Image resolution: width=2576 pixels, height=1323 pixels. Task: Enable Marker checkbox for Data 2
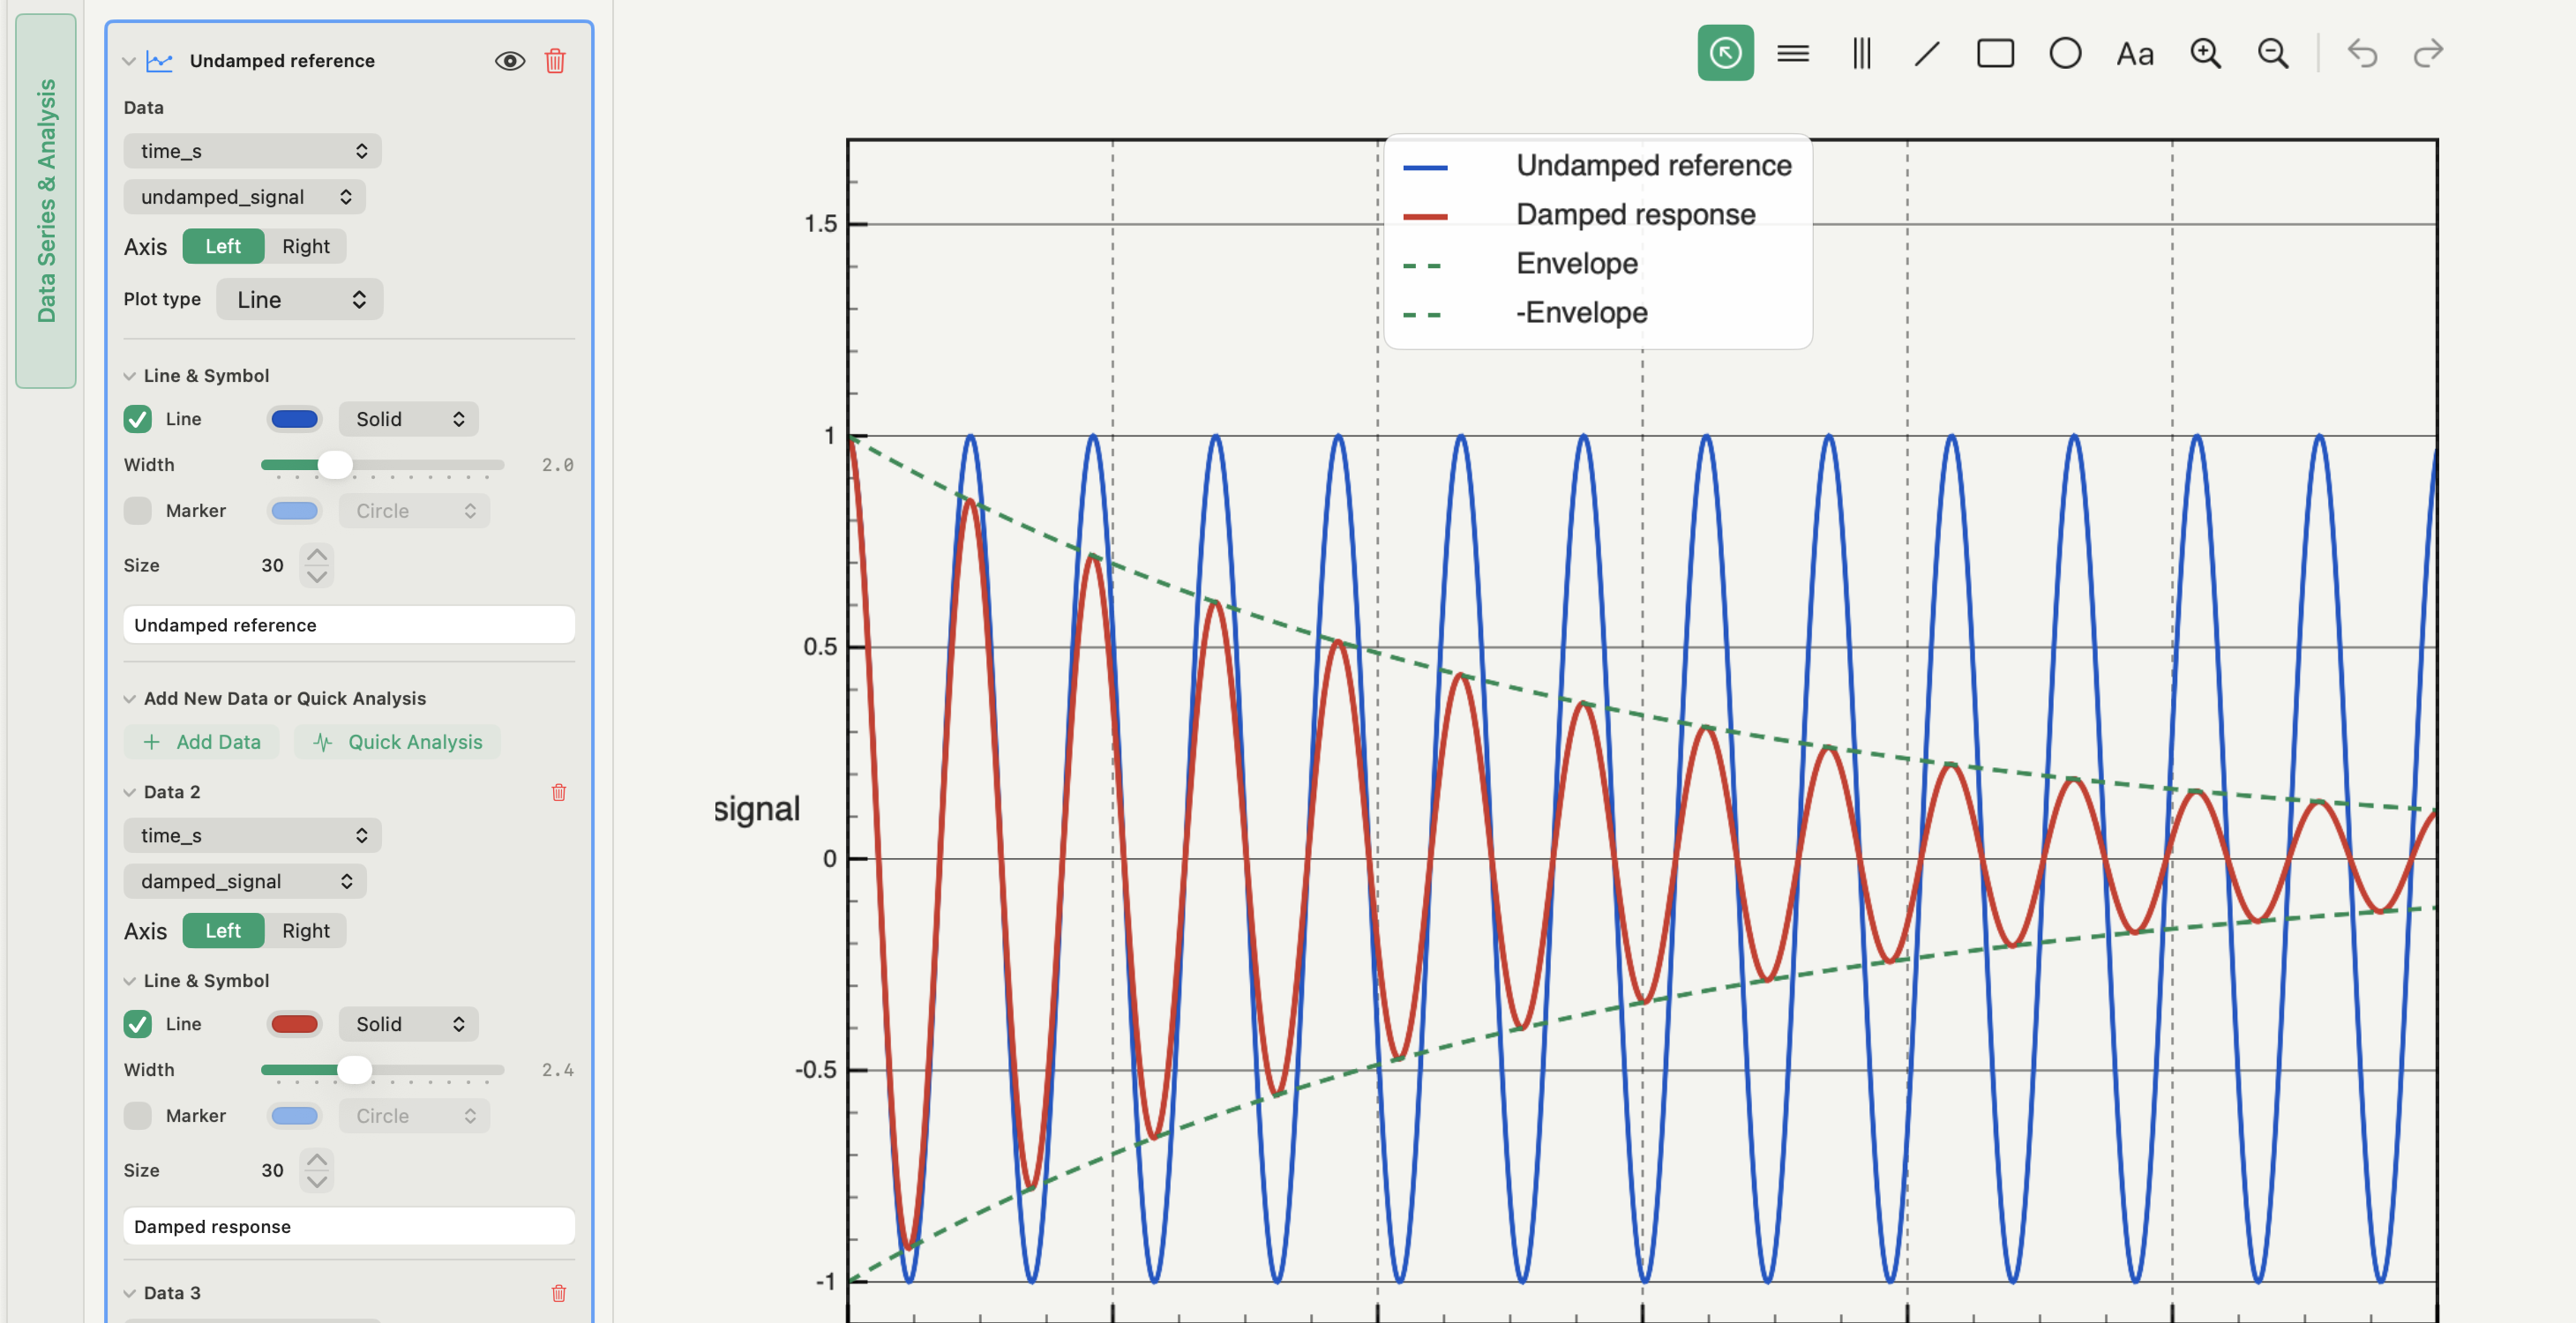pos(138,1116)
